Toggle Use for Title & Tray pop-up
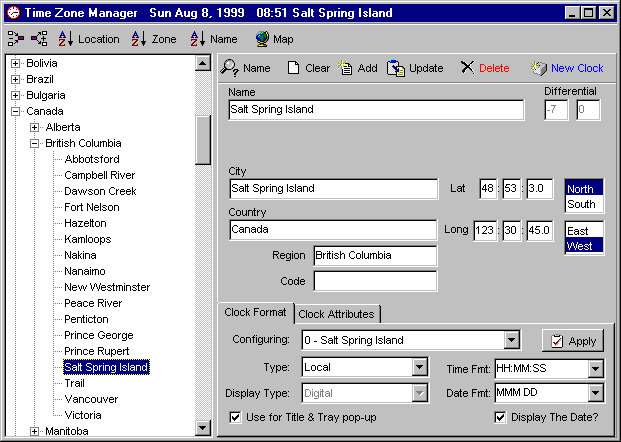The width and height of the screenshot is (621, 442). (x=235, y=417)
